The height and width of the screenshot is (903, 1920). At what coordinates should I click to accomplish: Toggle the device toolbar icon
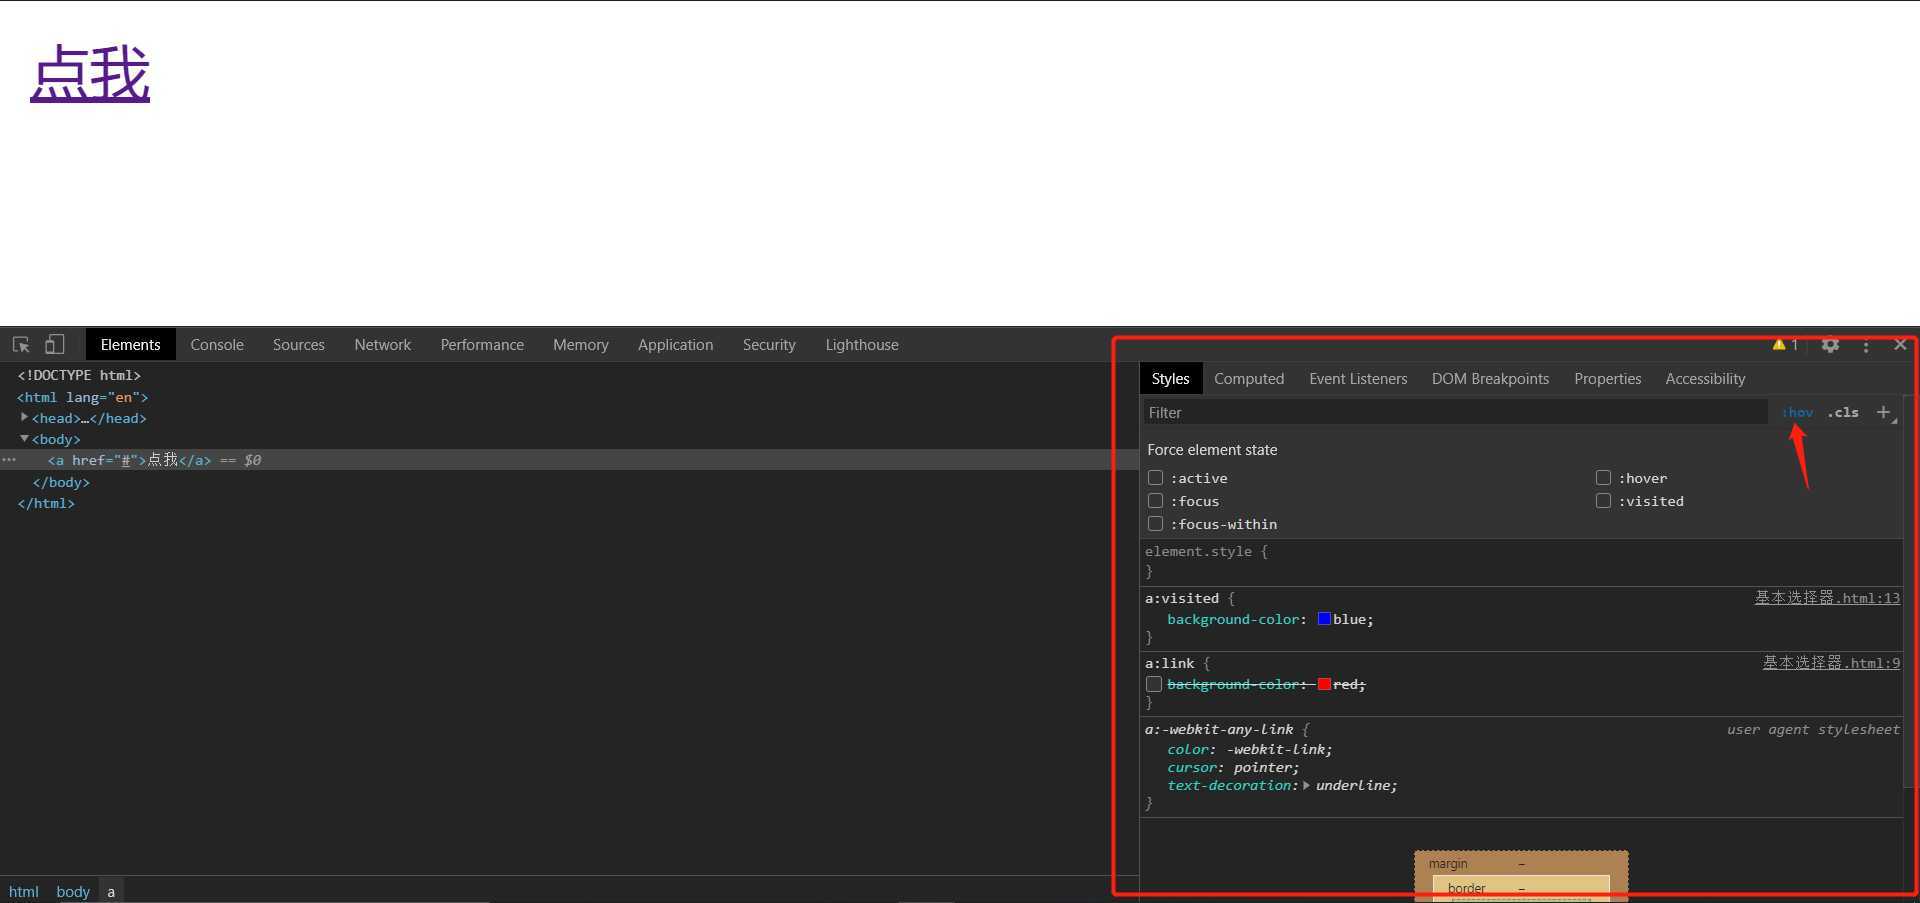pos(54,344)
